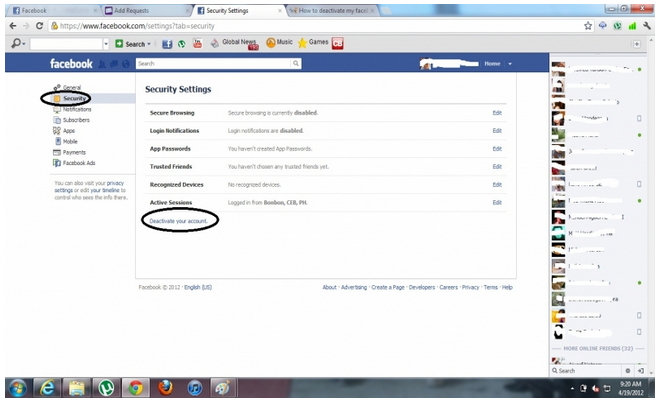
Task: Click MORE ONLINE FRIENDS (32) divider label
Action: pos(598,349)
